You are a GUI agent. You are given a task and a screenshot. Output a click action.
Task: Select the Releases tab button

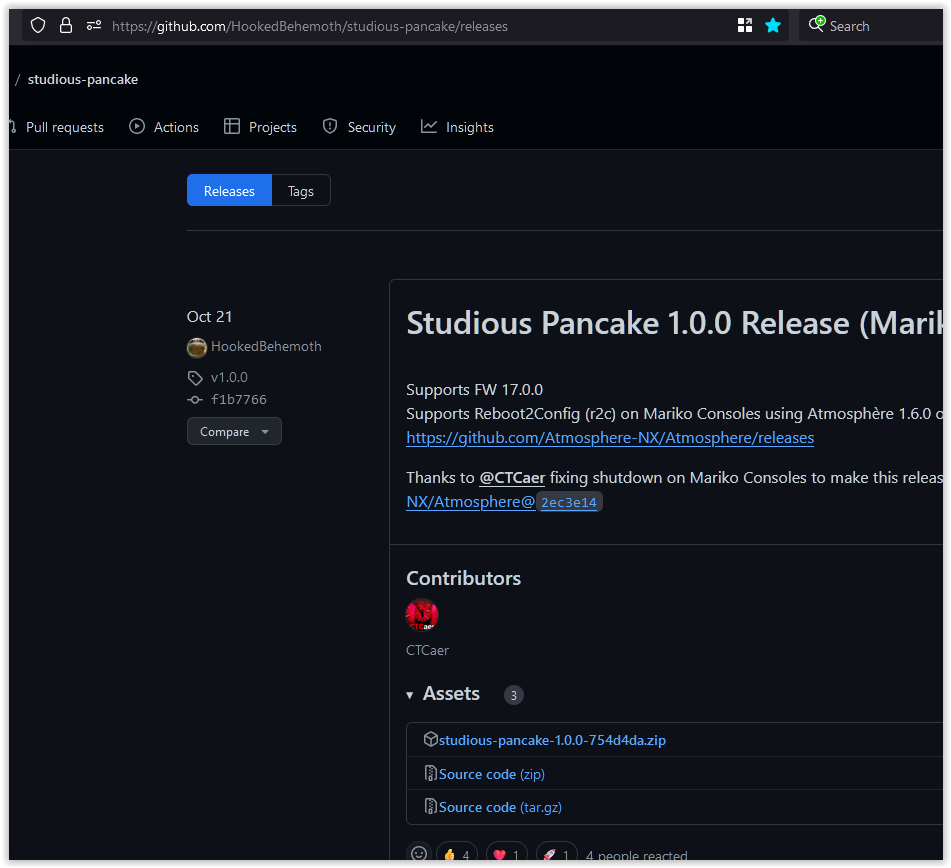pyautogui.click(x=229, y=190)
